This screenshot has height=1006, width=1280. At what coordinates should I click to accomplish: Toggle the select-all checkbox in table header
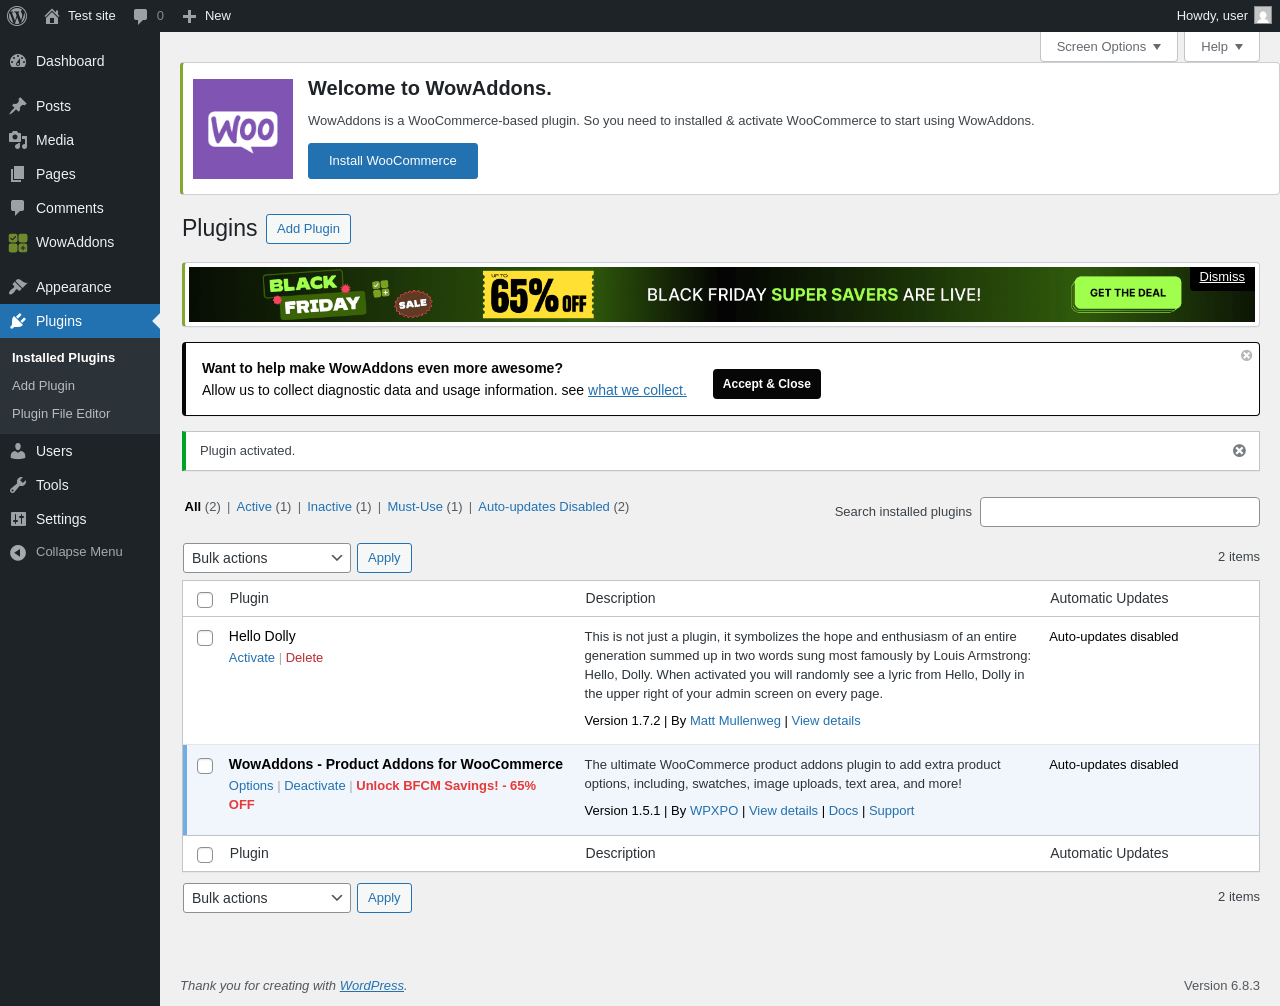tap(205, 600)
